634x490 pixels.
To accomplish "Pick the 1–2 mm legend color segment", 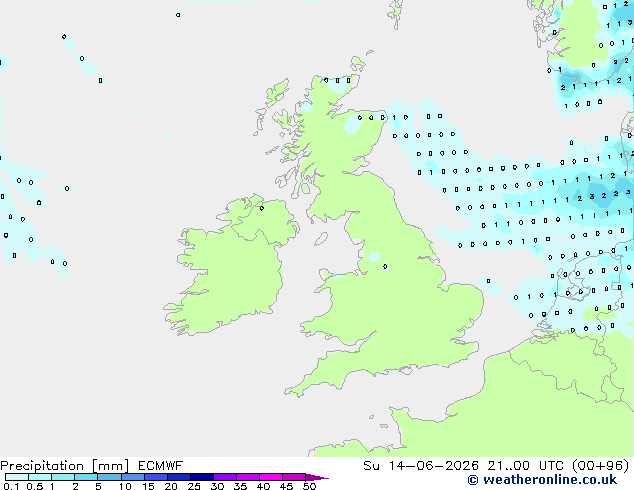I will point(63,477).
